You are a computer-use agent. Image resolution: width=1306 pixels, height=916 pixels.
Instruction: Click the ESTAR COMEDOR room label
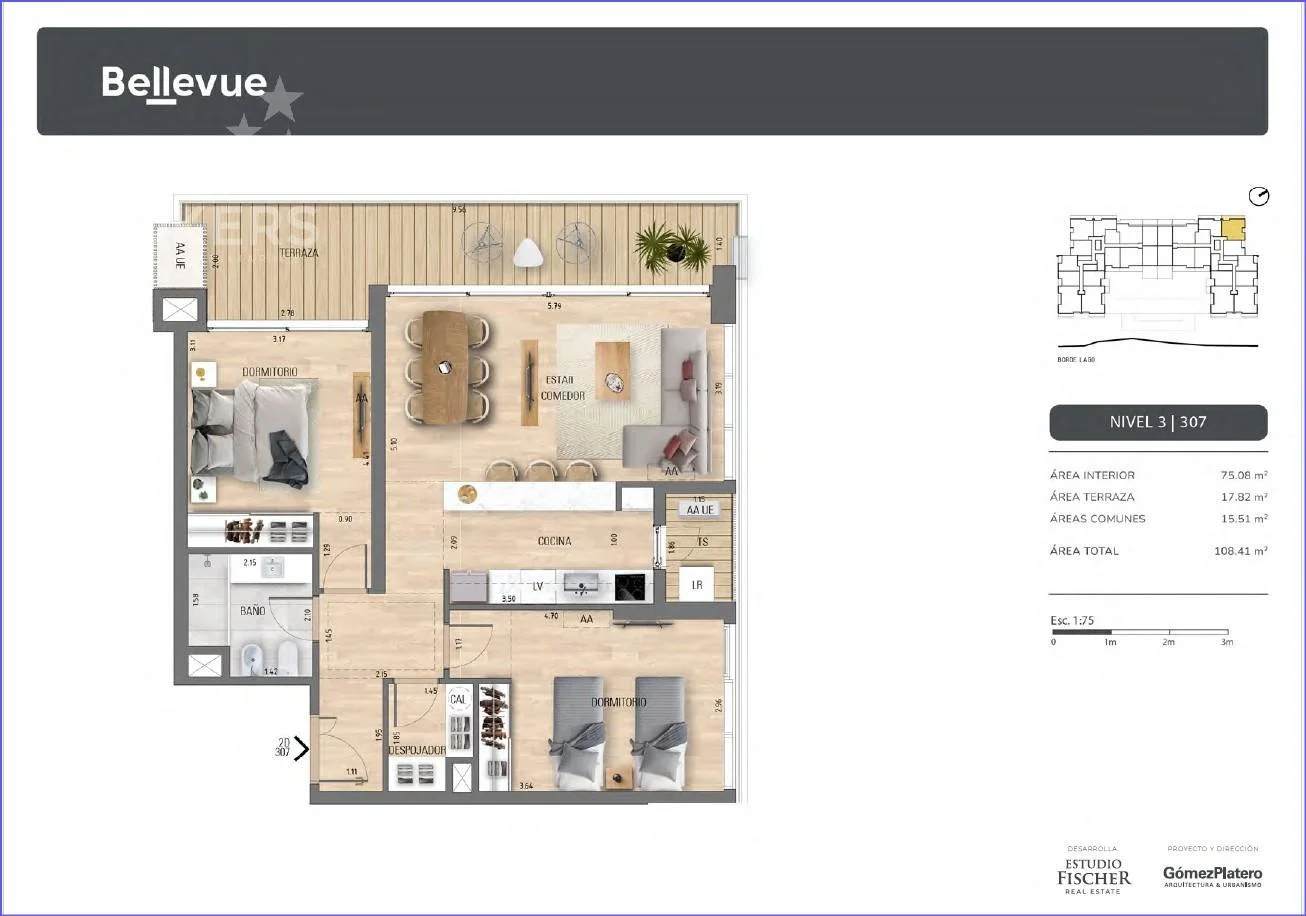(563, 388)
